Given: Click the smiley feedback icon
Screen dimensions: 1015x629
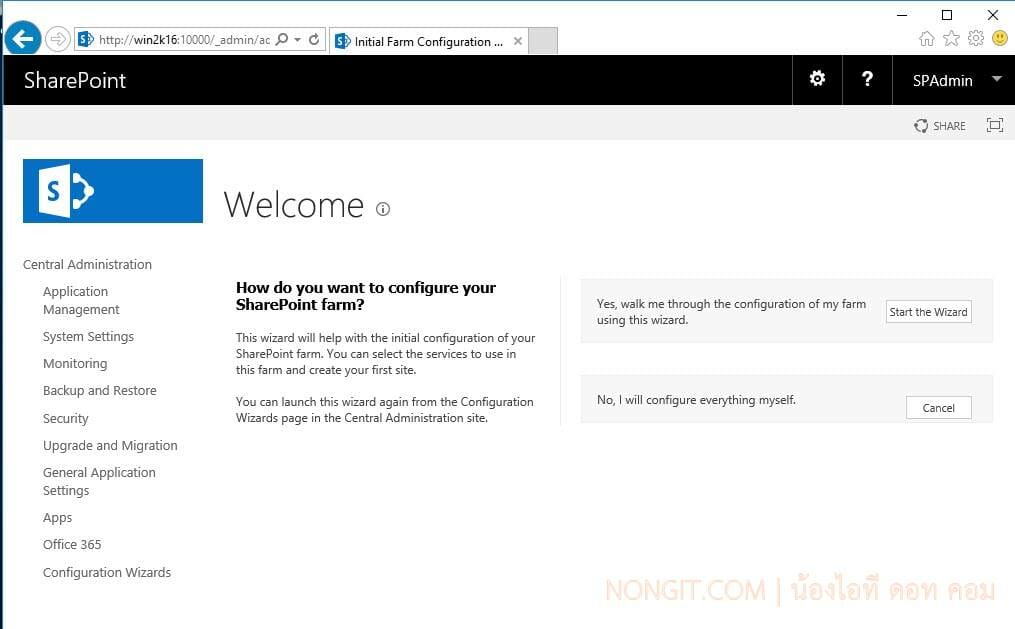Looking at the screenshot, I should point(1000,39).
